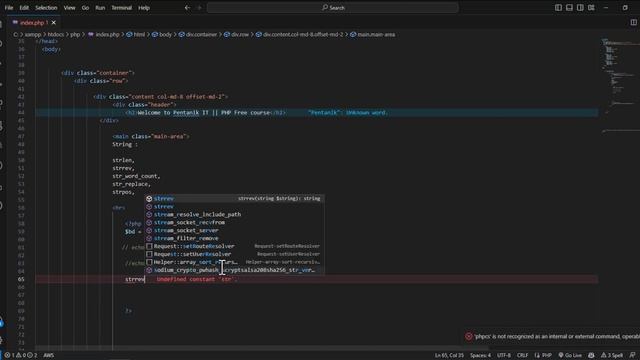Viewport: 640px width, 360px height.
Task: Open the View menu
Action: (x=69, y=7)
